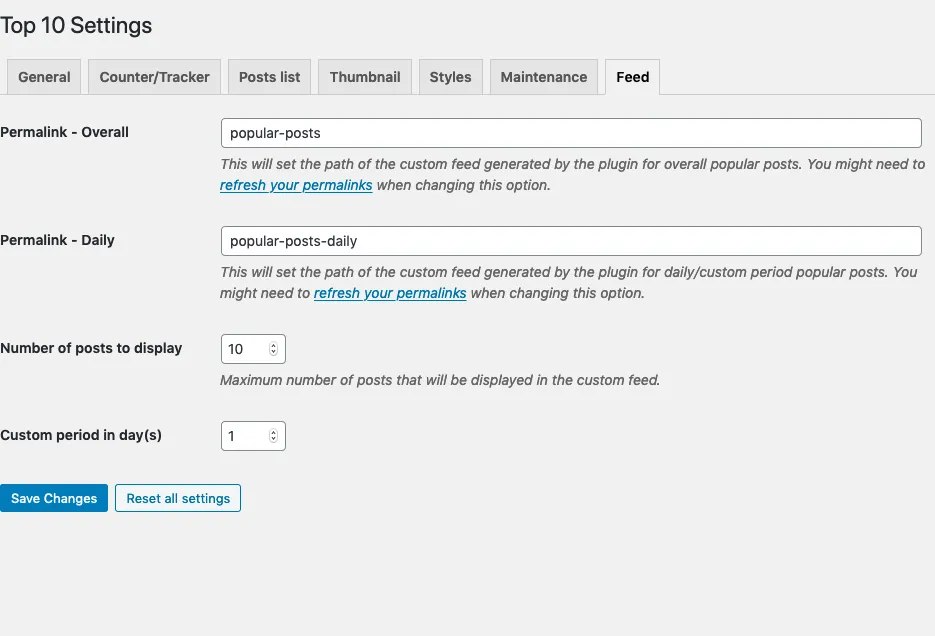The height and width of the screenshot is (636, 935).
Task: Increase the number of posts stepper
Action: coord(273,345)
